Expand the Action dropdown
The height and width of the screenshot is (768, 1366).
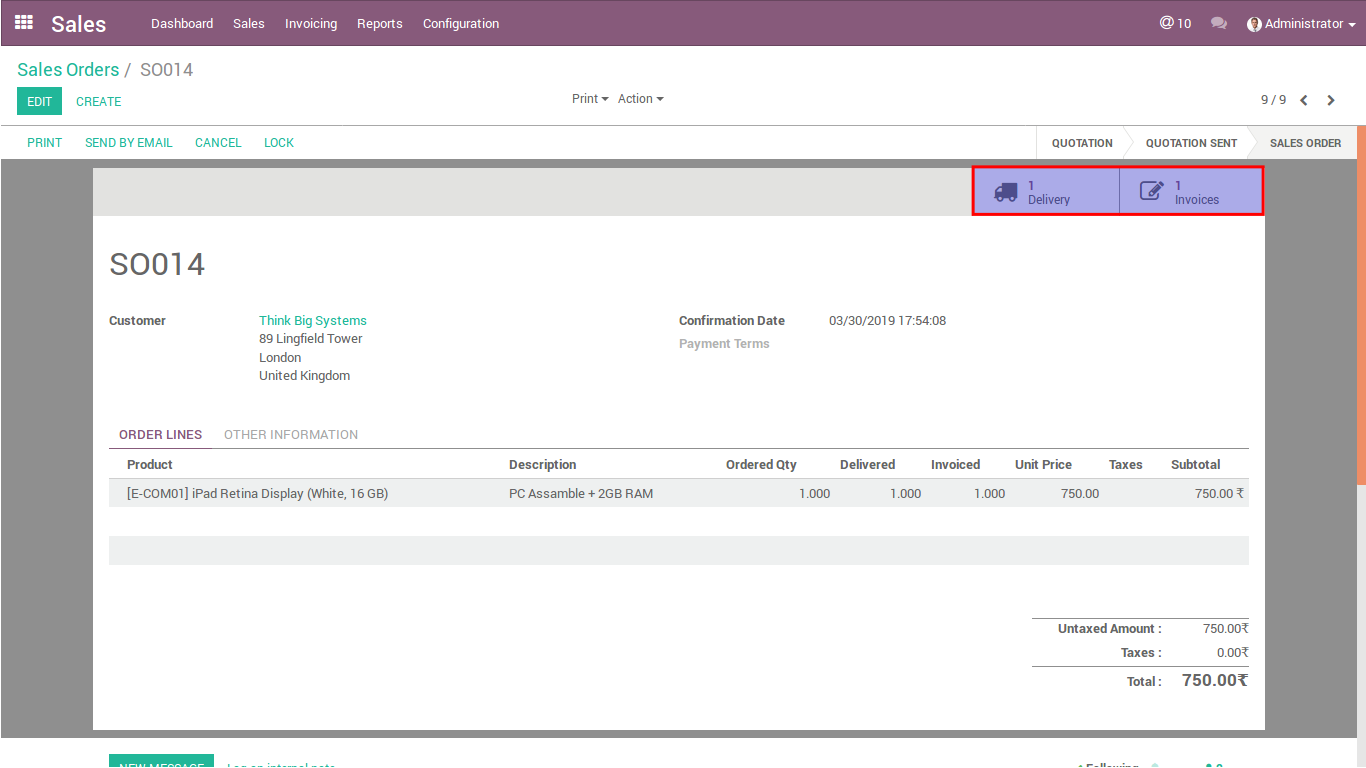640,99
